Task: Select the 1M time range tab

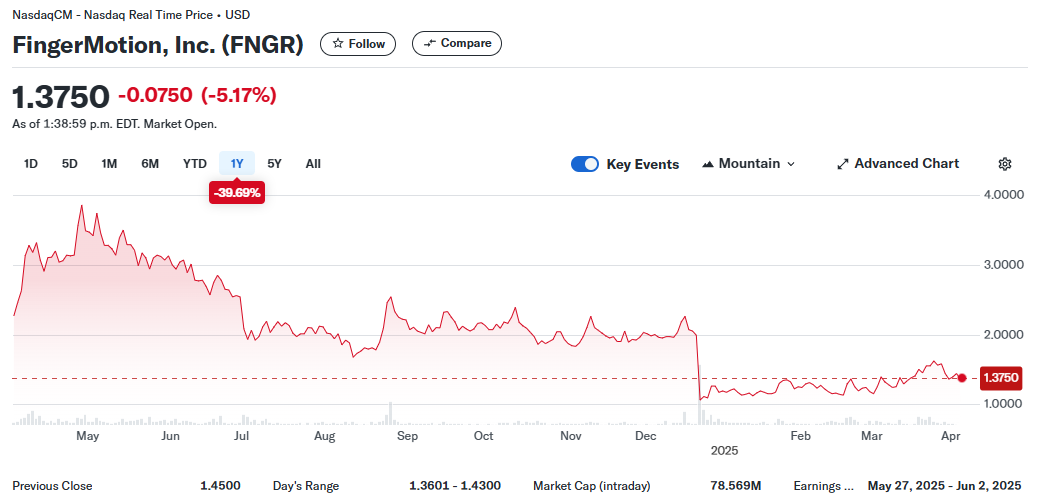Action: (110, 164)
